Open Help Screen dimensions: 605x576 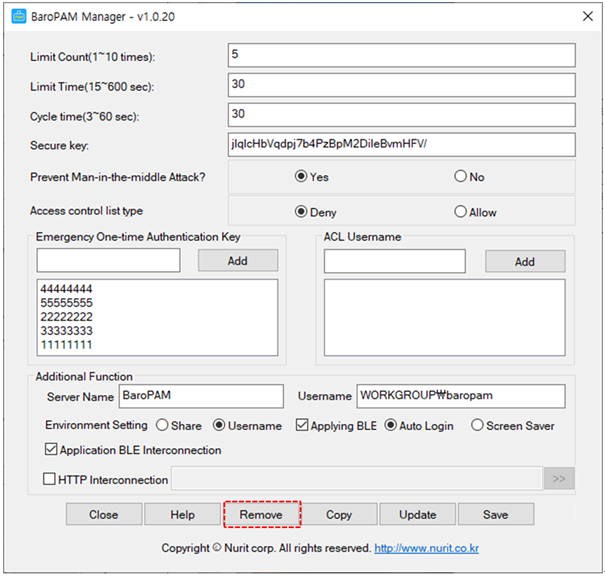(183, 514)
